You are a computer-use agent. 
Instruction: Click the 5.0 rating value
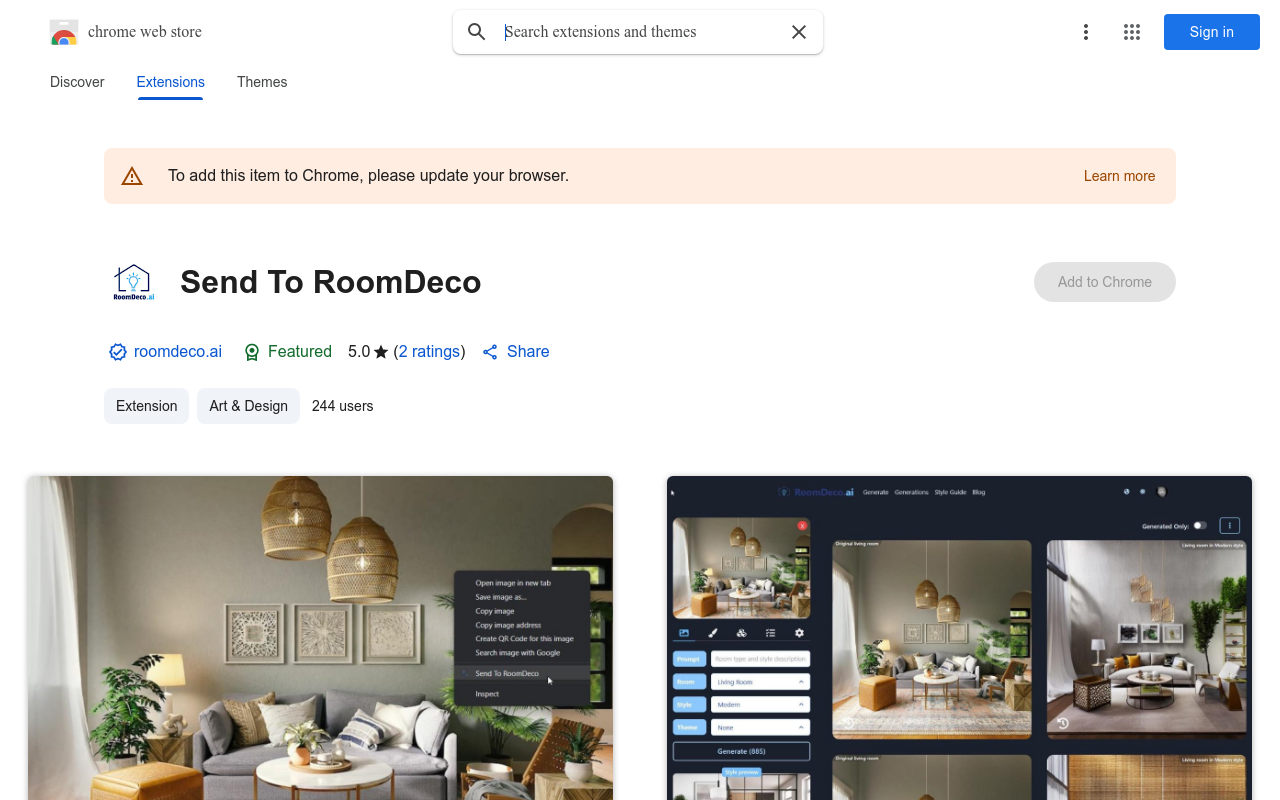[359, 352]
